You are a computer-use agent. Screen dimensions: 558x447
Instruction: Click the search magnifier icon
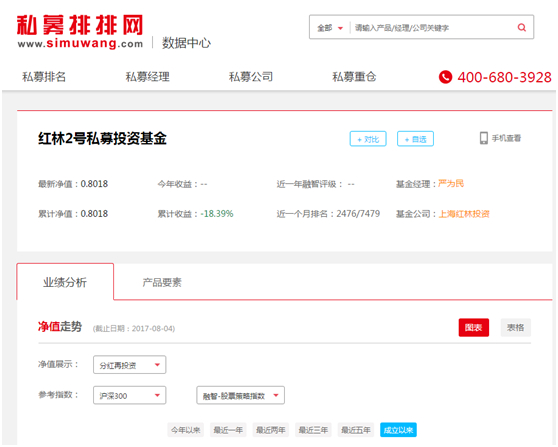(x=521, y=27)
